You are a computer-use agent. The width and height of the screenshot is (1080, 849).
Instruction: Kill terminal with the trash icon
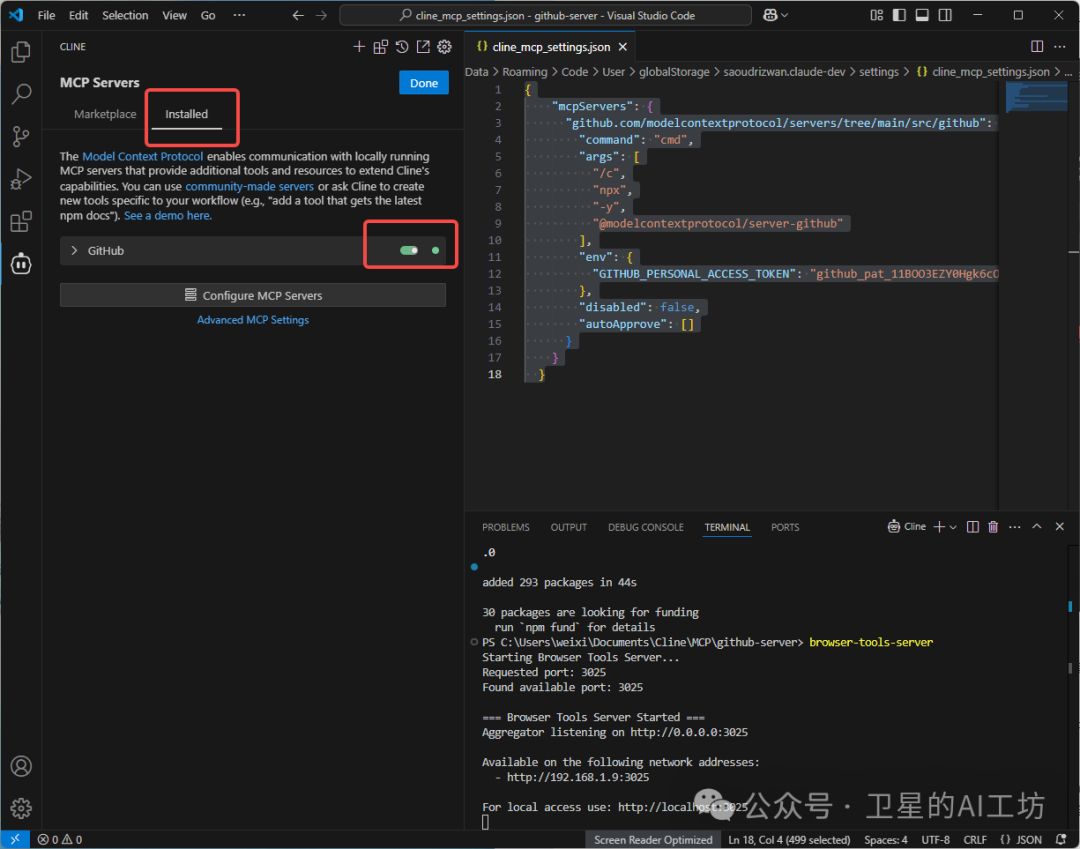coord(993,527)
